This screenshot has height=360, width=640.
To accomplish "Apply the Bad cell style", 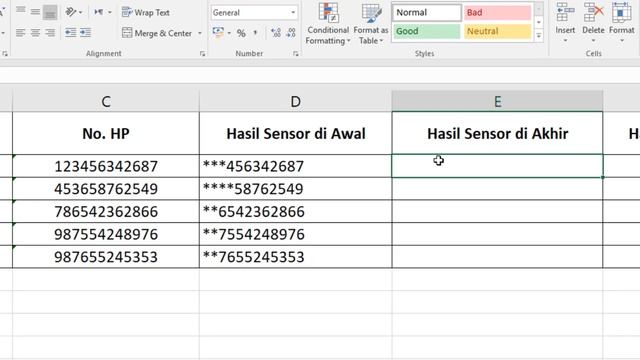I will click(x=498, y=13).
